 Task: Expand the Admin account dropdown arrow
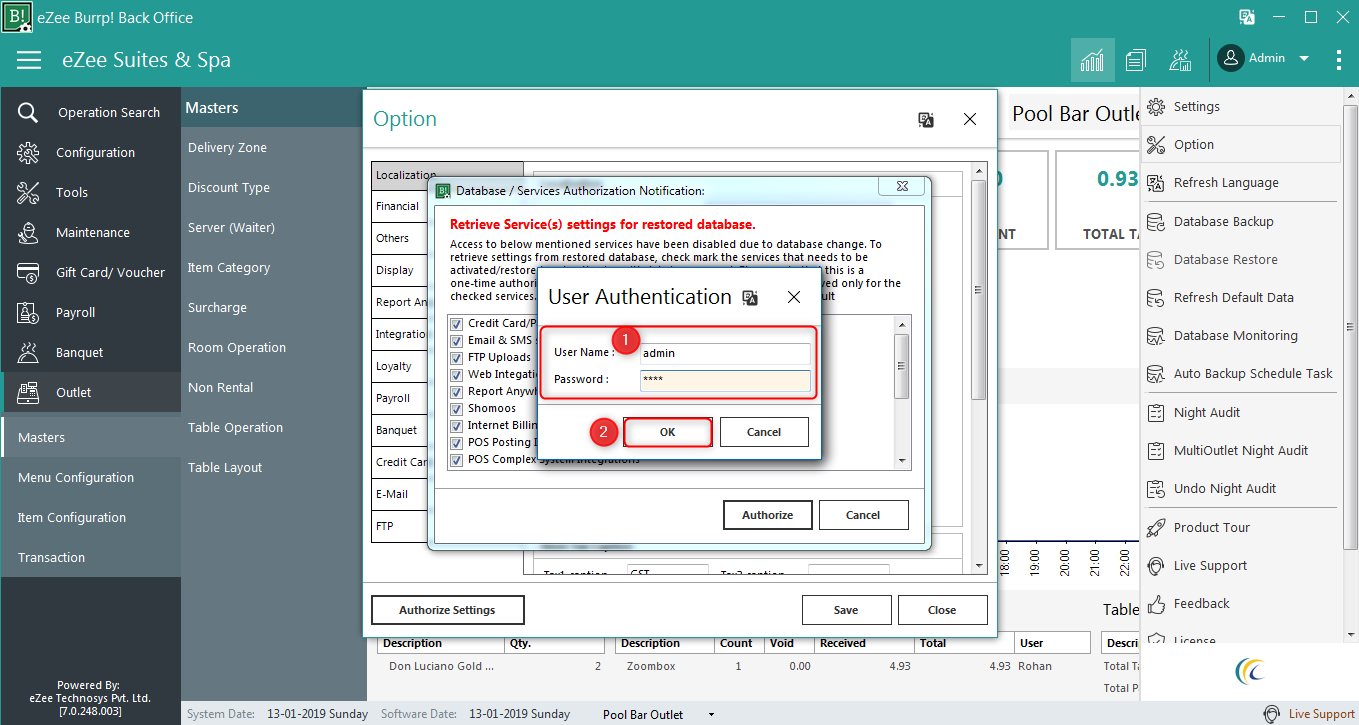[1304, 59]
